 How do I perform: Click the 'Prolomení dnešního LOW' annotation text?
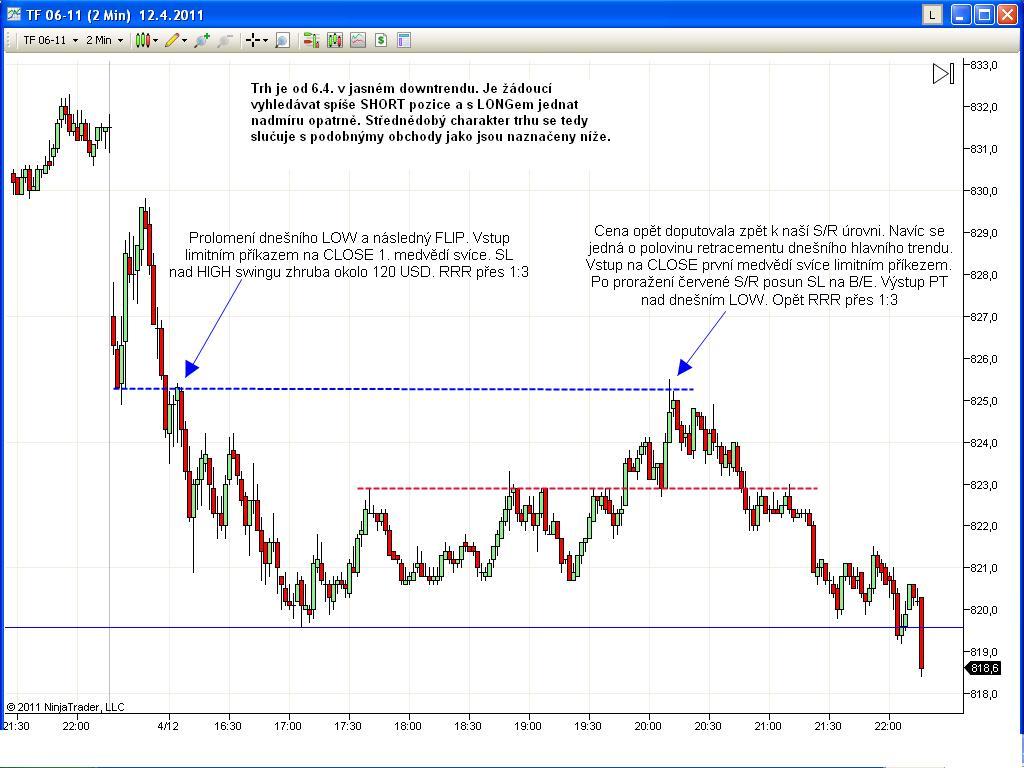pyautogui.click(x=349, y=255)
